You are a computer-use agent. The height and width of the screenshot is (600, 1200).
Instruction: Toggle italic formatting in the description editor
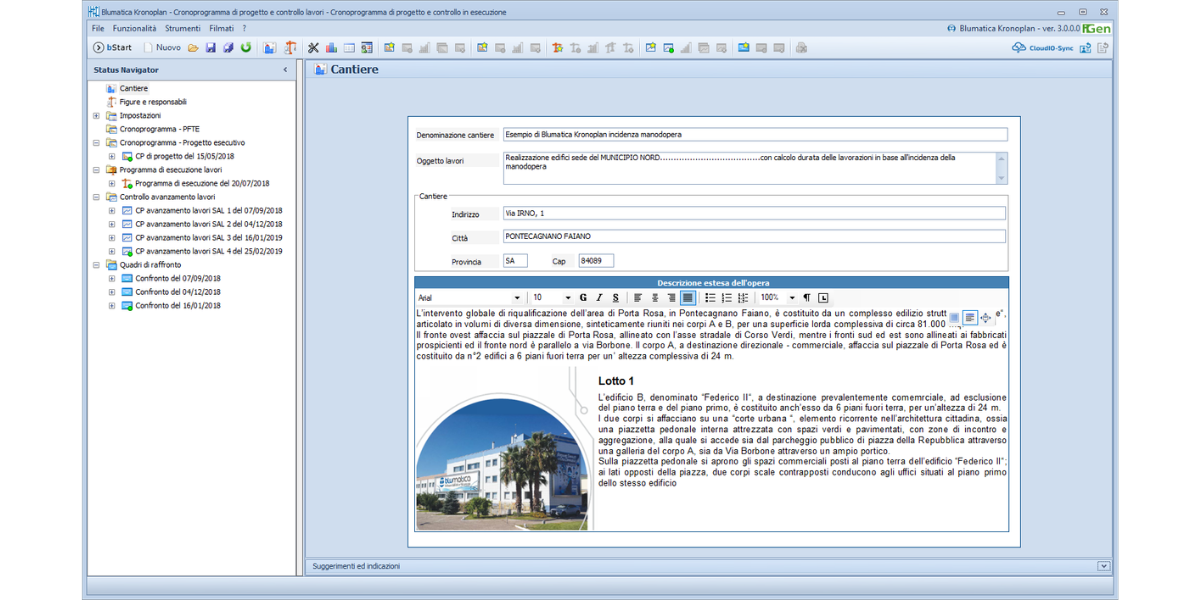(x=599, y=298)
